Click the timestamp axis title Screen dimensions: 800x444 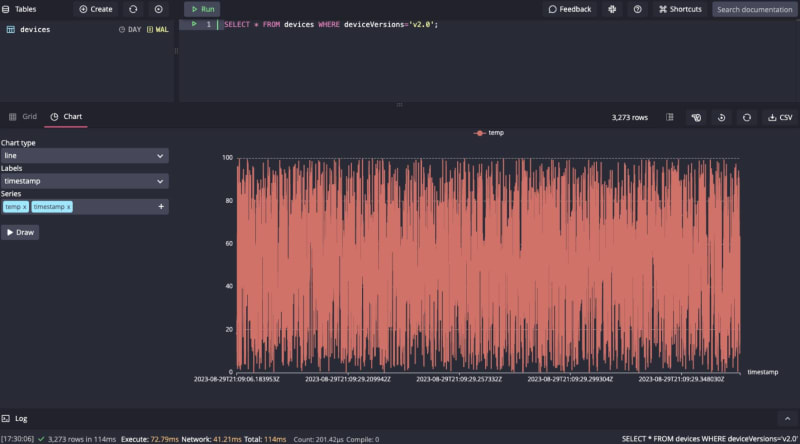pos(763,372)
